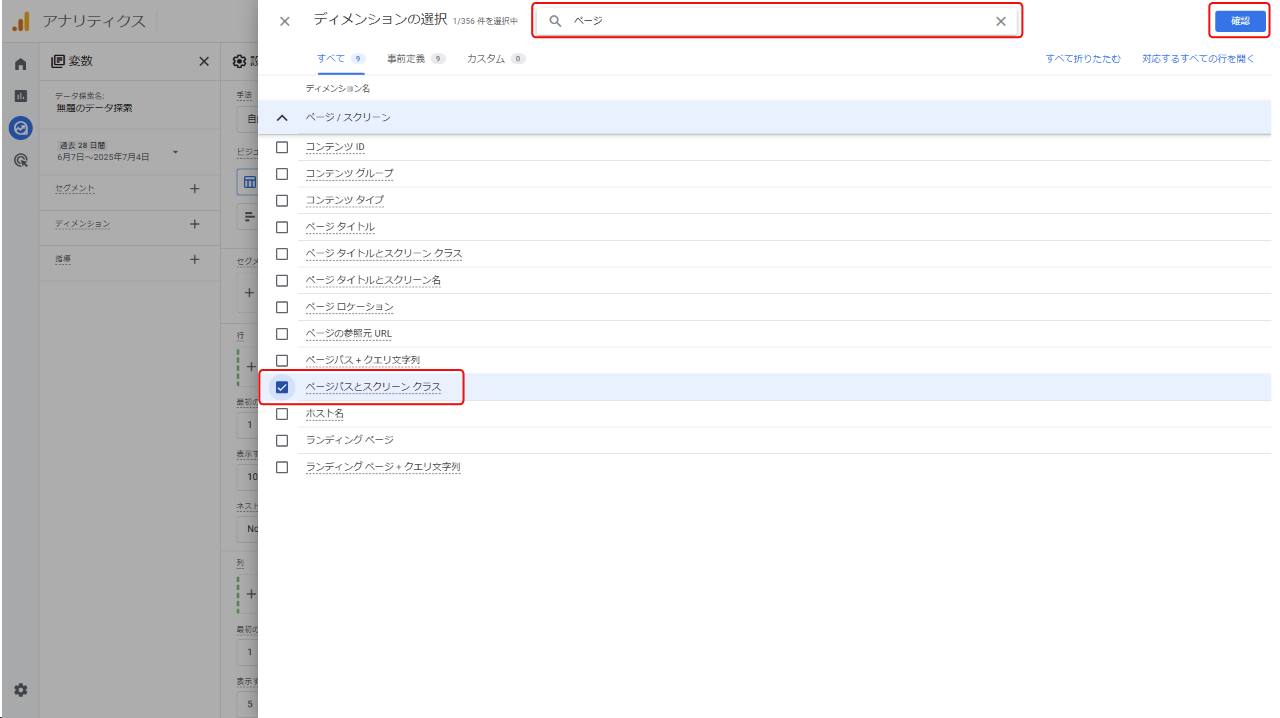Open the admin settings gear icon
The height and width of the screenshot is (718, 1280).
[20, 690]
